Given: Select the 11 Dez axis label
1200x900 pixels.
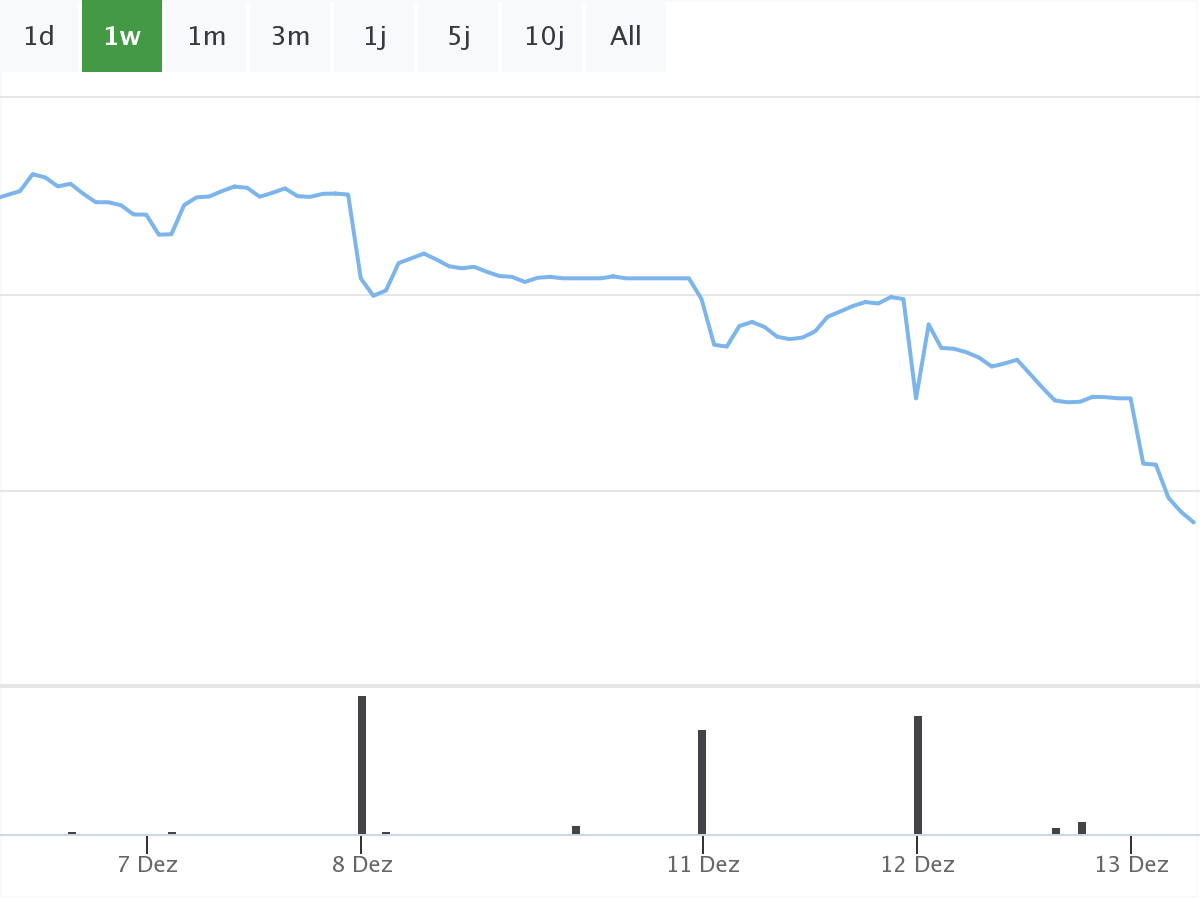Looking at the screenshot, I should click(x=703, y=864).
